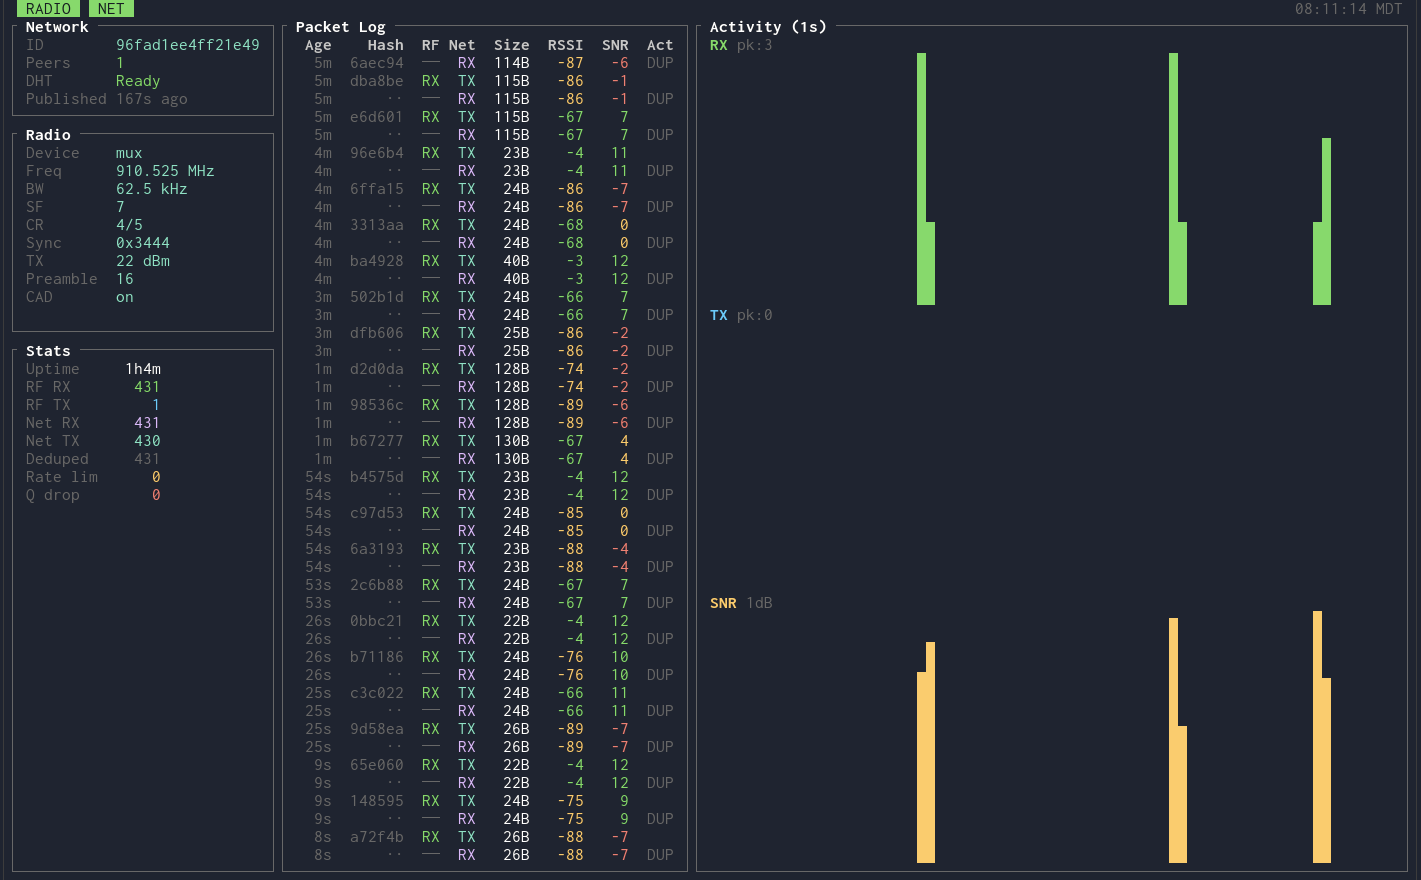Select packet hash dfb606
The height and width of the screenshot is (880, 1421).
coord(377,333)
